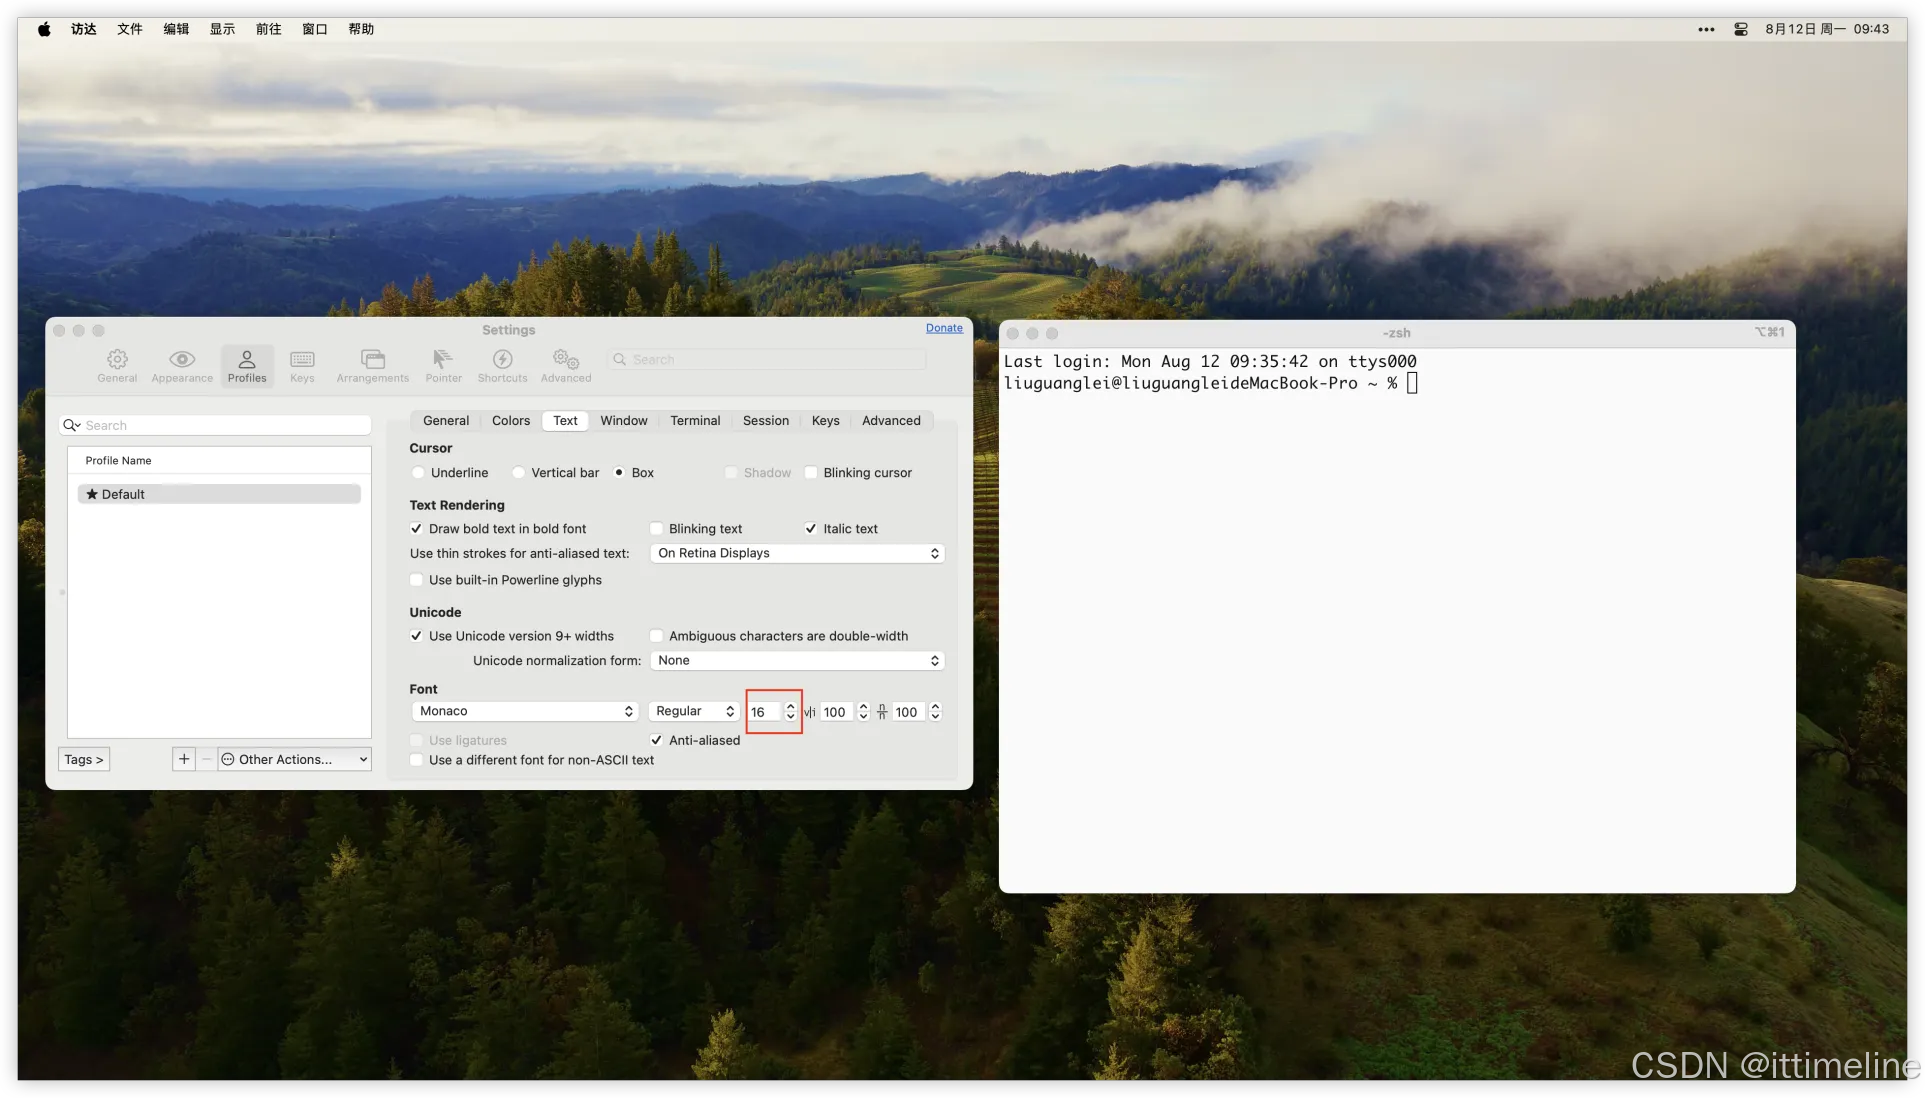Switch to the Colors tab
Screen dimensions: 1925x1098
(510, 421)
